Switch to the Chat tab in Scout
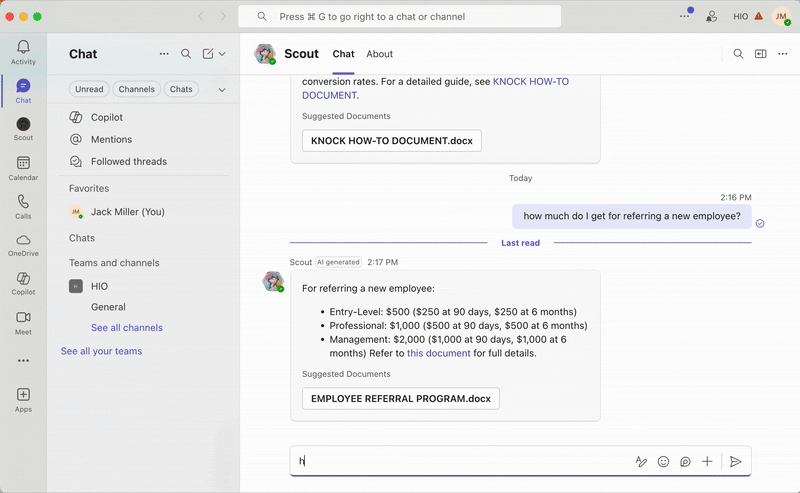This screenshot has height=493, width=800. point(343,54)
